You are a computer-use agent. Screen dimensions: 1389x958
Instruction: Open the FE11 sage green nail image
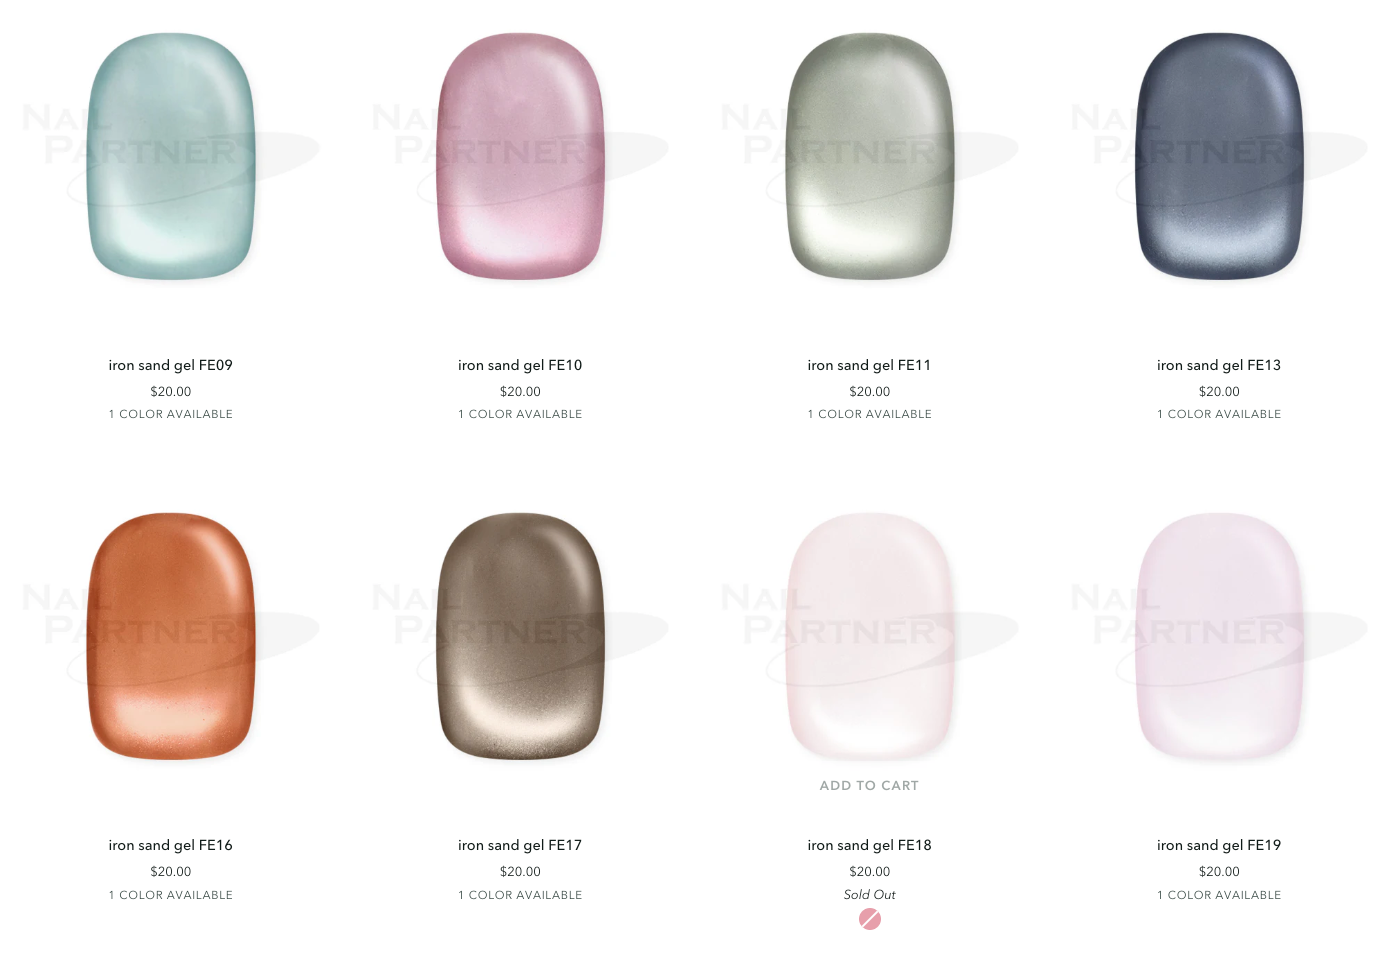[x=870, y=156]
